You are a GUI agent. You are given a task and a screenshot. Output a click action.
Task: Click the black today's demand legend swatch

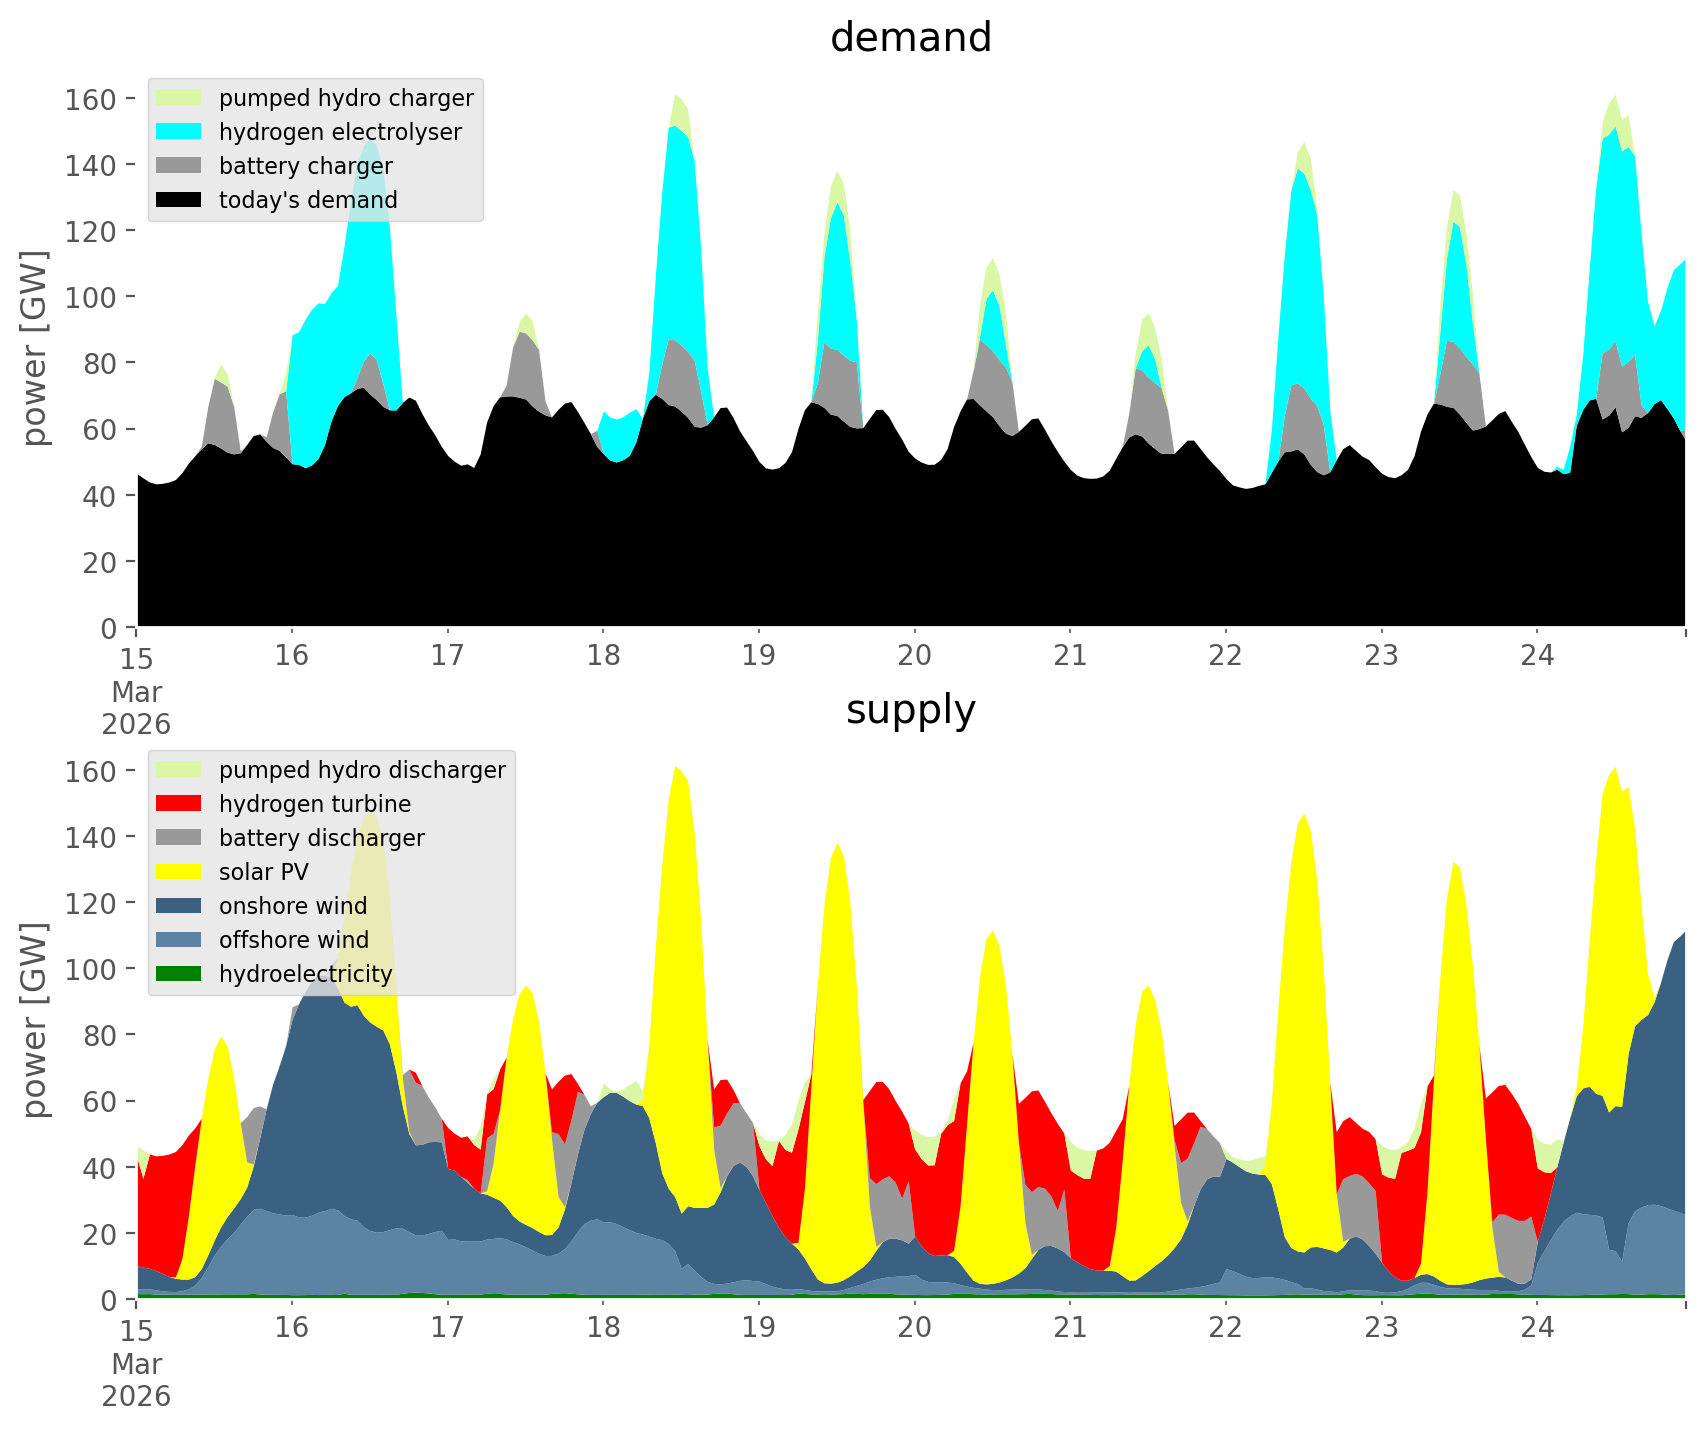pyautogui.click(x=178, y=200)
